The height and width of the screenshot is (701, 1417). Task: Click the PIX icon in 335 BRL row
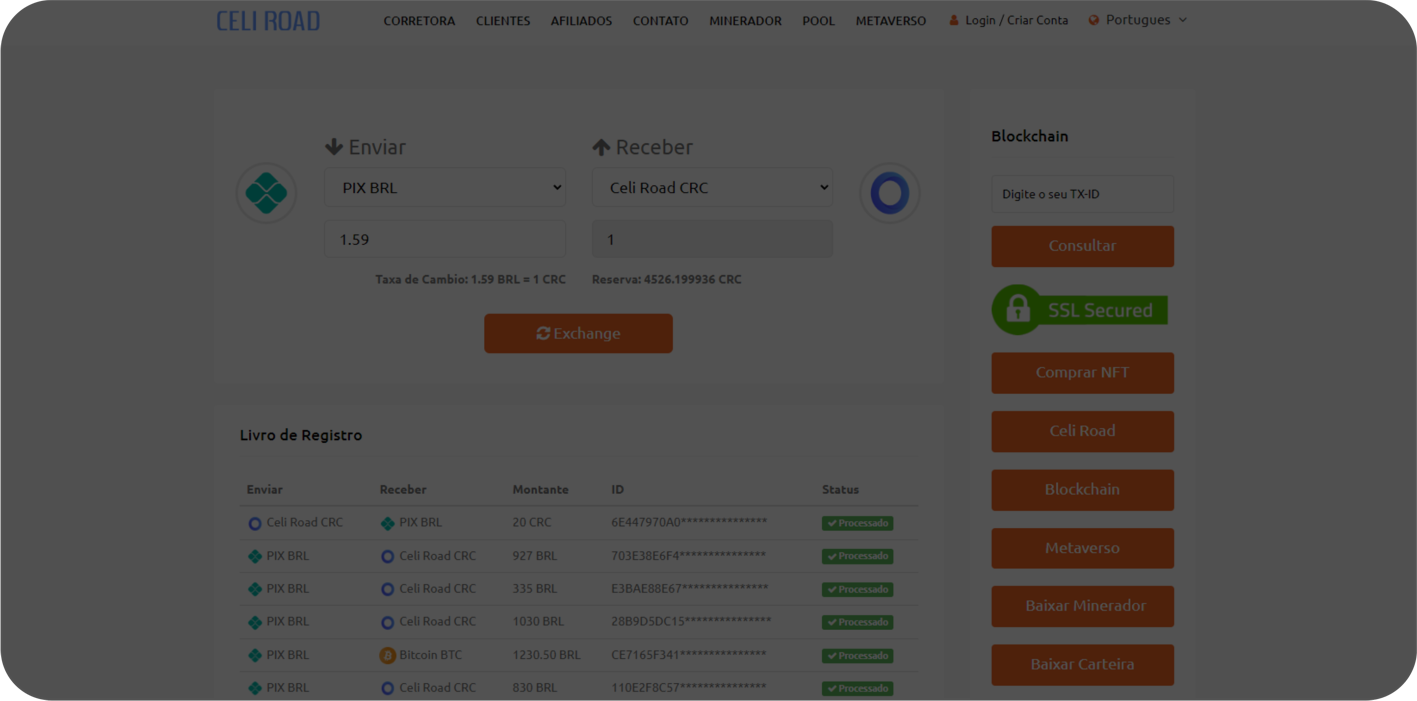[x=255, y=589]
